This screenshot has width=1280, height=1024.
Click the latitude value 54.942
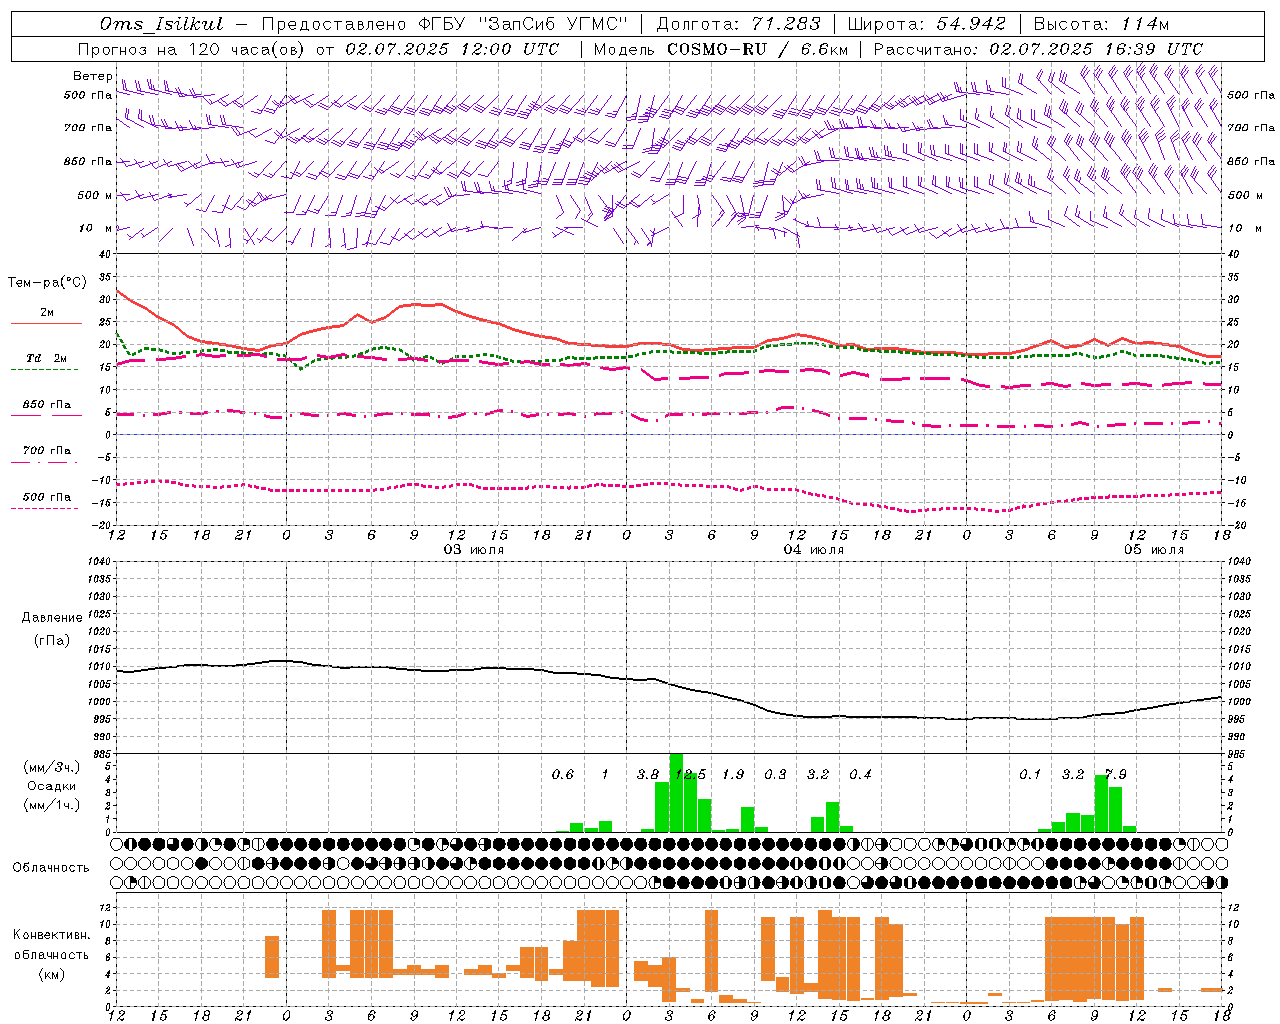coord(971,24)
